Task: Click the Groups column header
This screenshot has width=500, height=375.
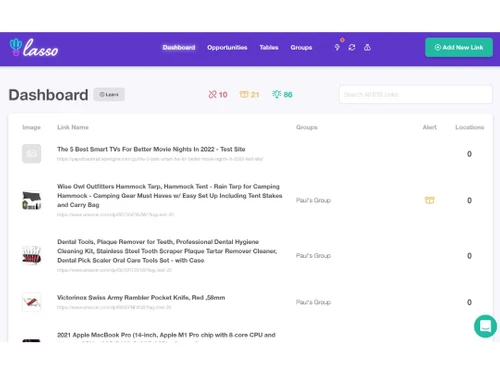Action: [x=307, y=127]
